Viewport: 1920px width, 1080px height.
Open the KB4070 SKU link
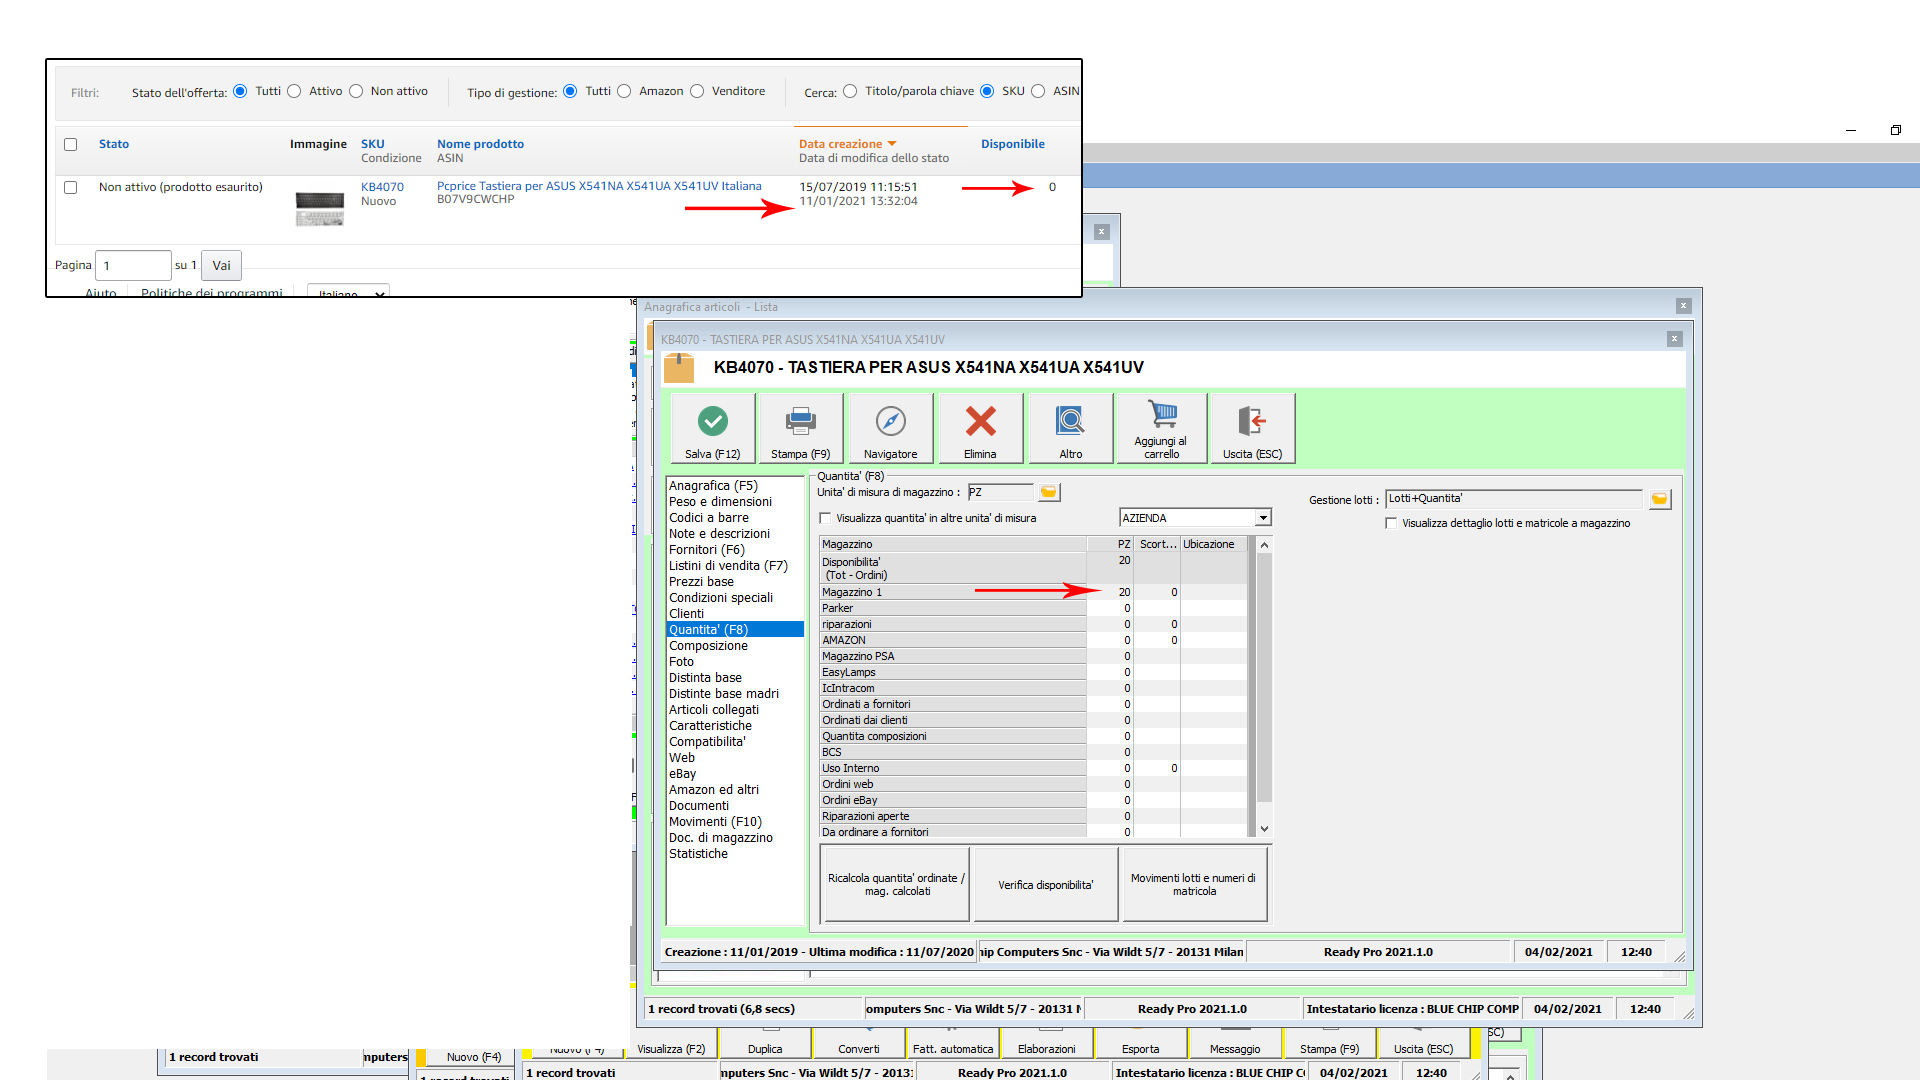coord(382,187)
